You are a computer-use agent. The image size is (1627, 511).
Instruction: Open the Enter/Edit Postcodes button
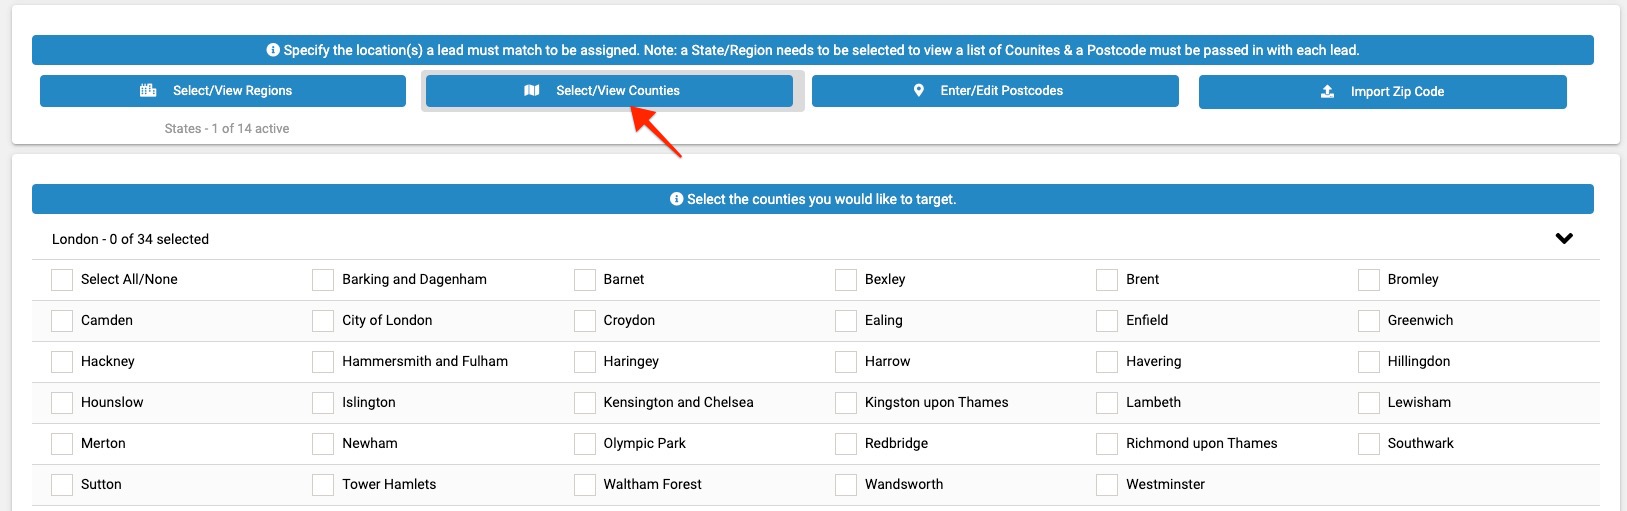coord(995,90)
